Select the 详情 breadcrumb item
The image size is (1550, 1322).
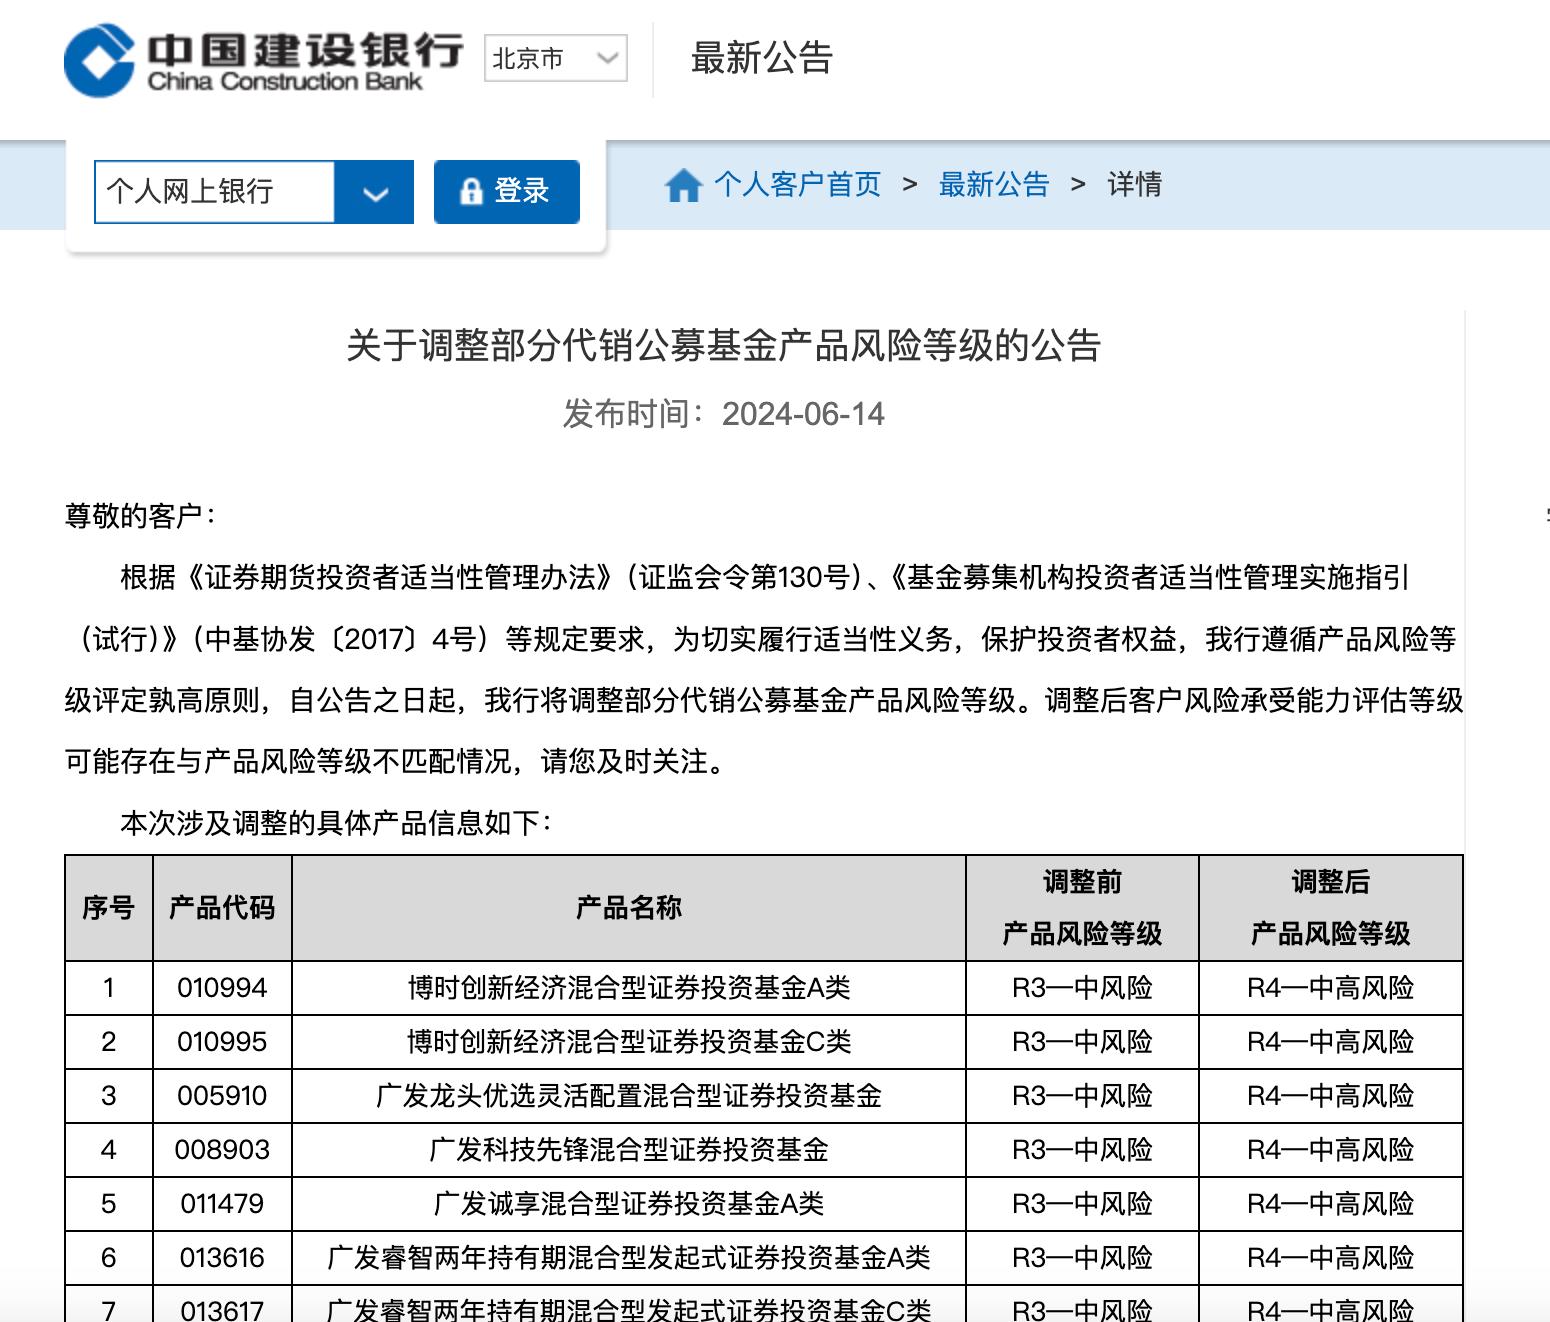click(x=1134, y=185)
